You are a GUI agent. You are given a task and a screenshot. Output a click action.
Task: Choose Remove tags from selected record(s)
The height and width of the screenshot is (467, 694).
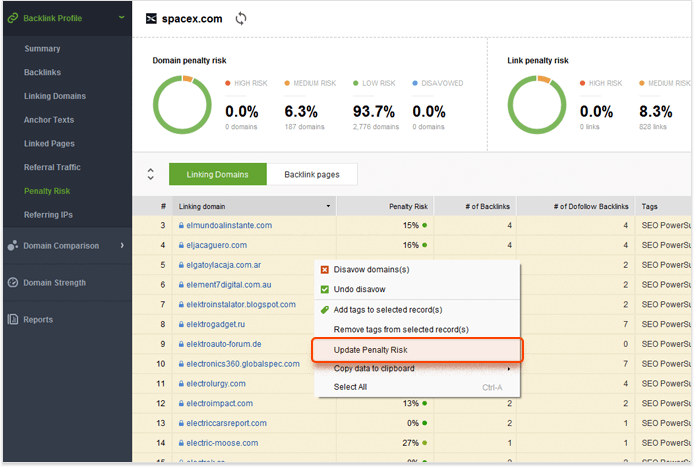417,330
